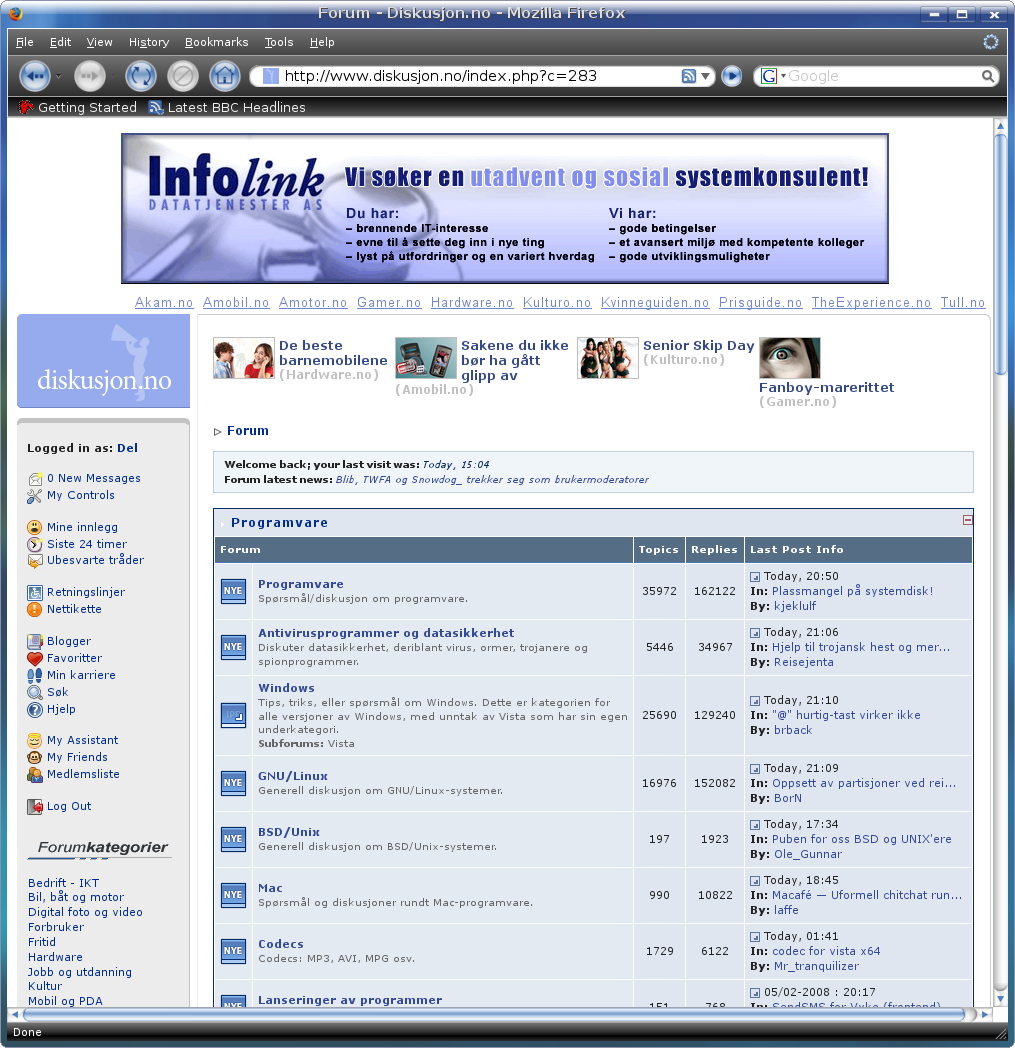Click the My Friends monkey icon

(35, 757)
